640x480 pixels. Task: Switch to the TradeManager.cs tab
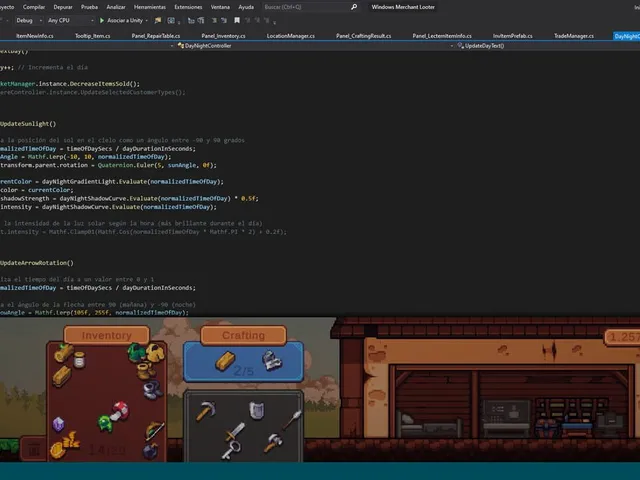pyautogui.click(x=573, y=36)
